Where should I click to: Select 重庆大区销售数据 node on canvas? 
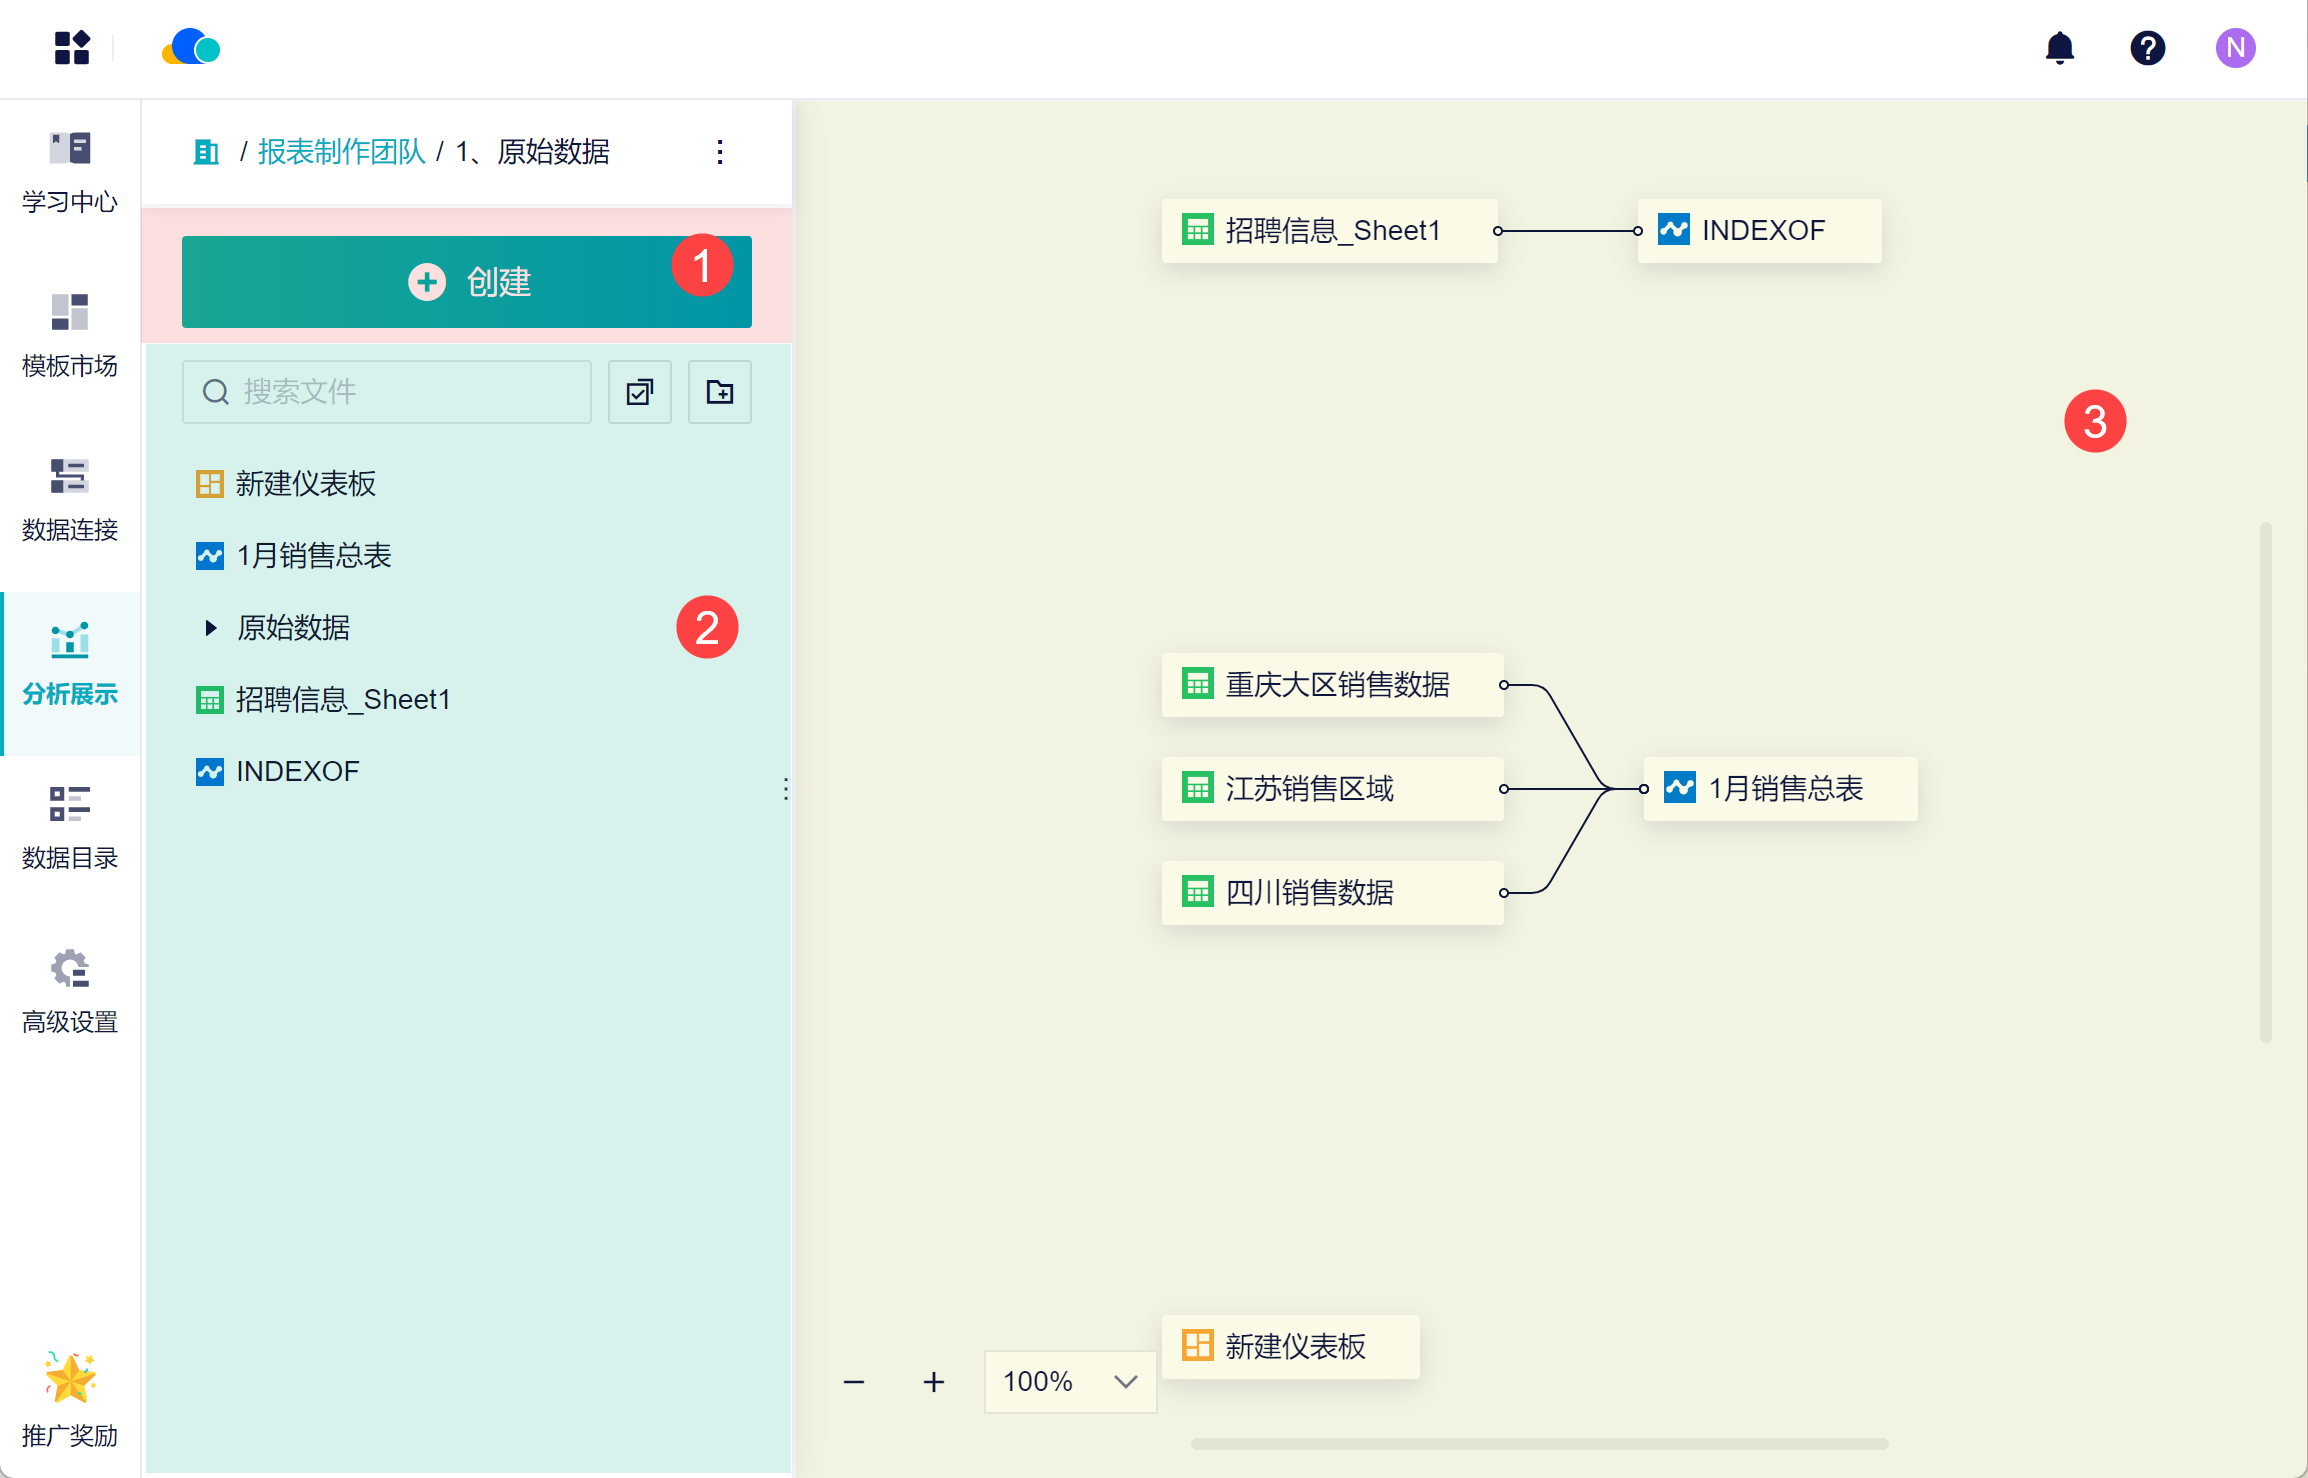(1333, 685)
